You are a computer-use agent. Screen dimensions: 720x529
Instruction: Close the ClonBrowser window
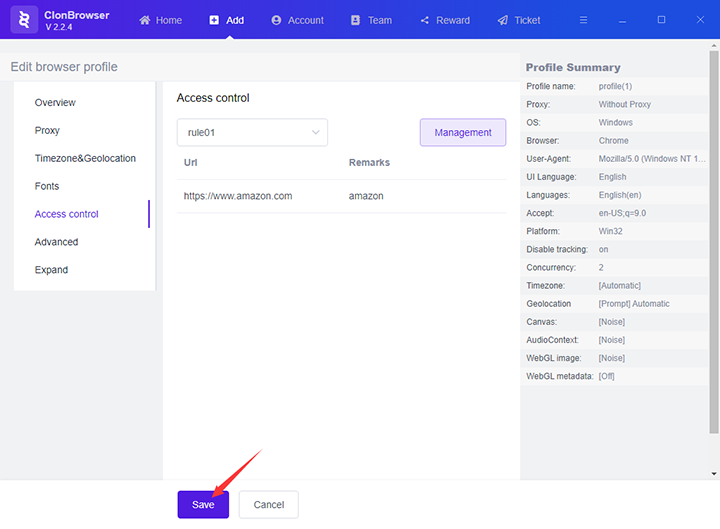tap(700, 19)
